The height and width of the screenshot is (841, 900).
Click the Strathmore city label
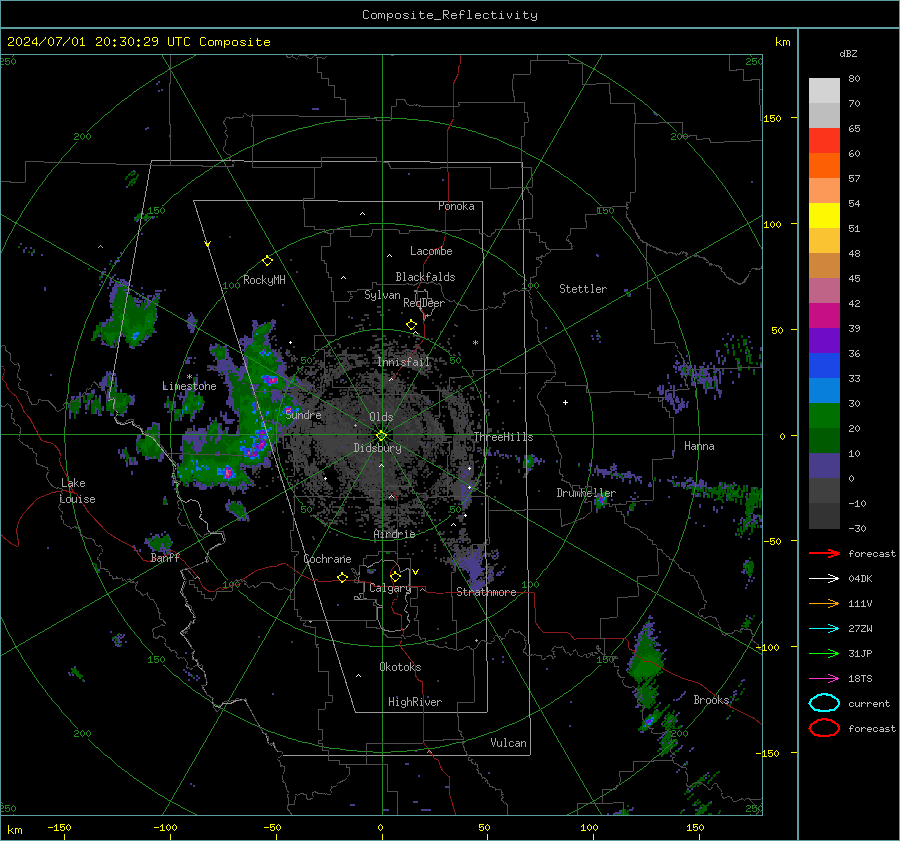tap(486, 592)
